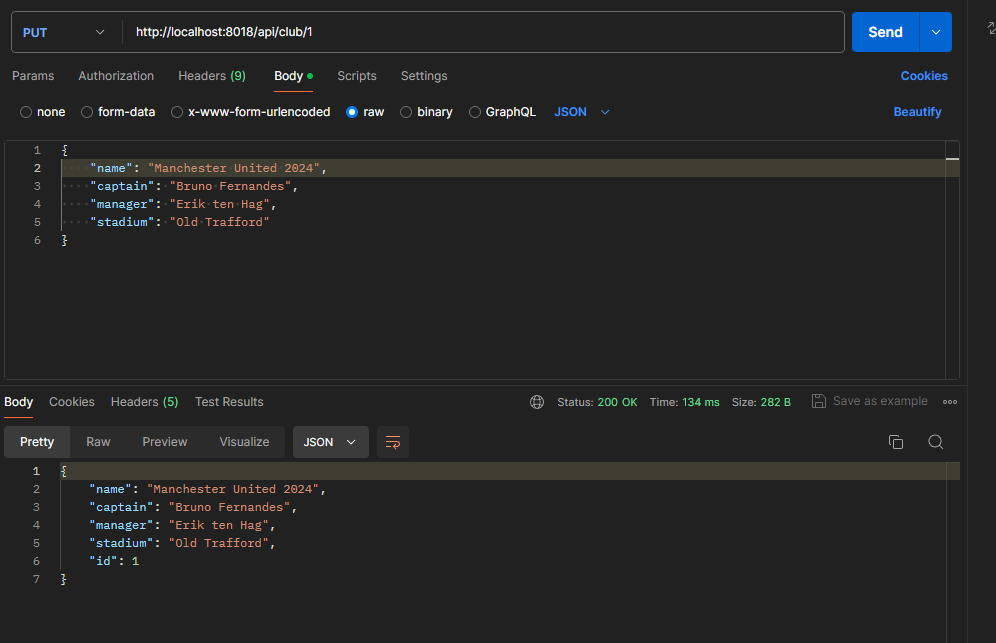
Task: Click "Erik ten Hag" in response body
Action: tap(219, 525)
